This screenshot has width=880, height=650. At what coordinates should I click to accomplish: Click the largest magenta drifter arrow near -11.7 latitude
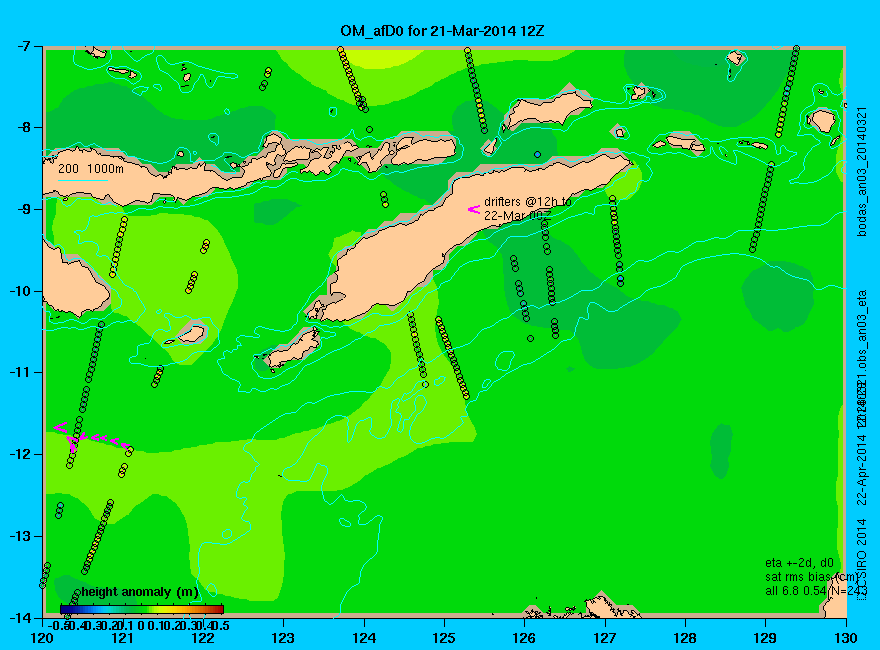(61, 428)
